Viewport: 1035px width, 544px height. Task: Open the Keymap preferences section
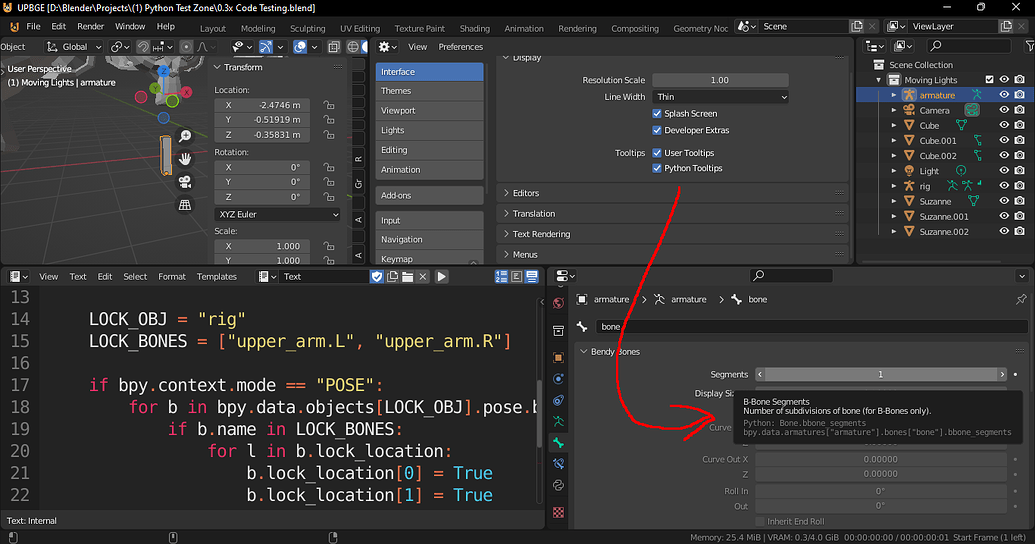pos(430,259)
